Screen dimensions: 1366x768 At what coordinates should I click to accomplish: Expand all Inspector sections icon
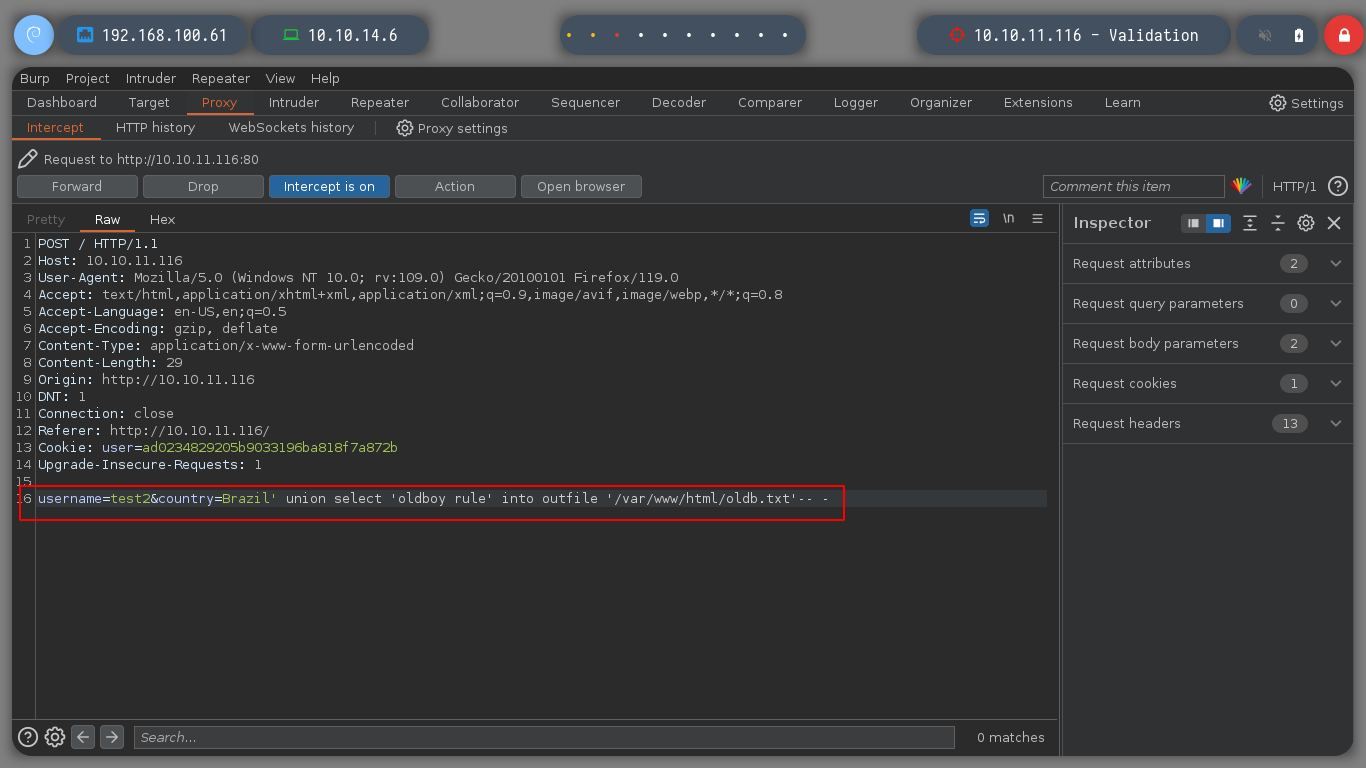1250,223
